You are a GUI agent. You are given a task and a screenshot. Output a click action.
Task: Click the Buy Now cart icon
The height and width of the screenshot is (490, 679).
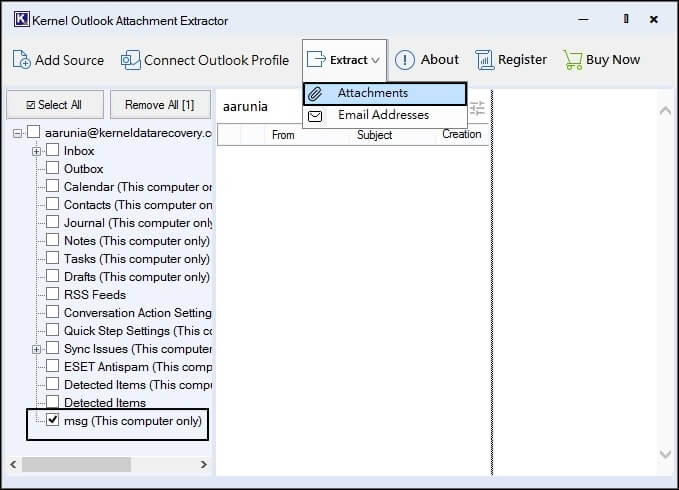(x=572, y=60)
